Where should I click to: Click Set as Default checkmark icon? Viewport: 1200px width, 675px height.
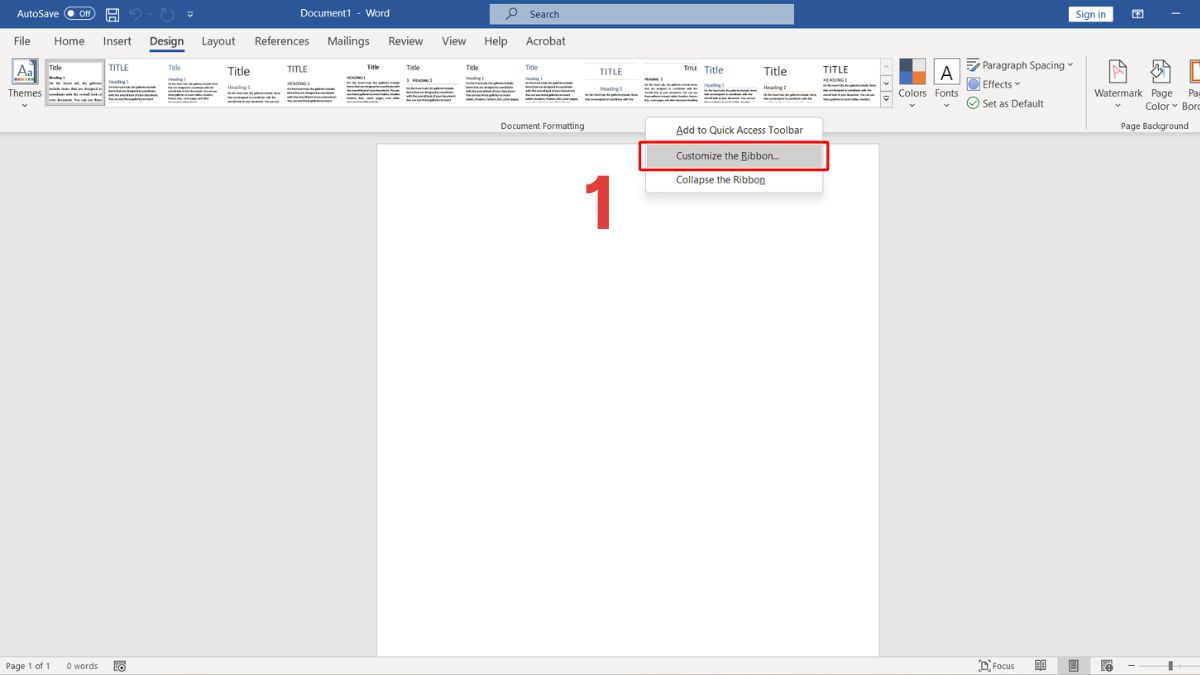[973, 104]
